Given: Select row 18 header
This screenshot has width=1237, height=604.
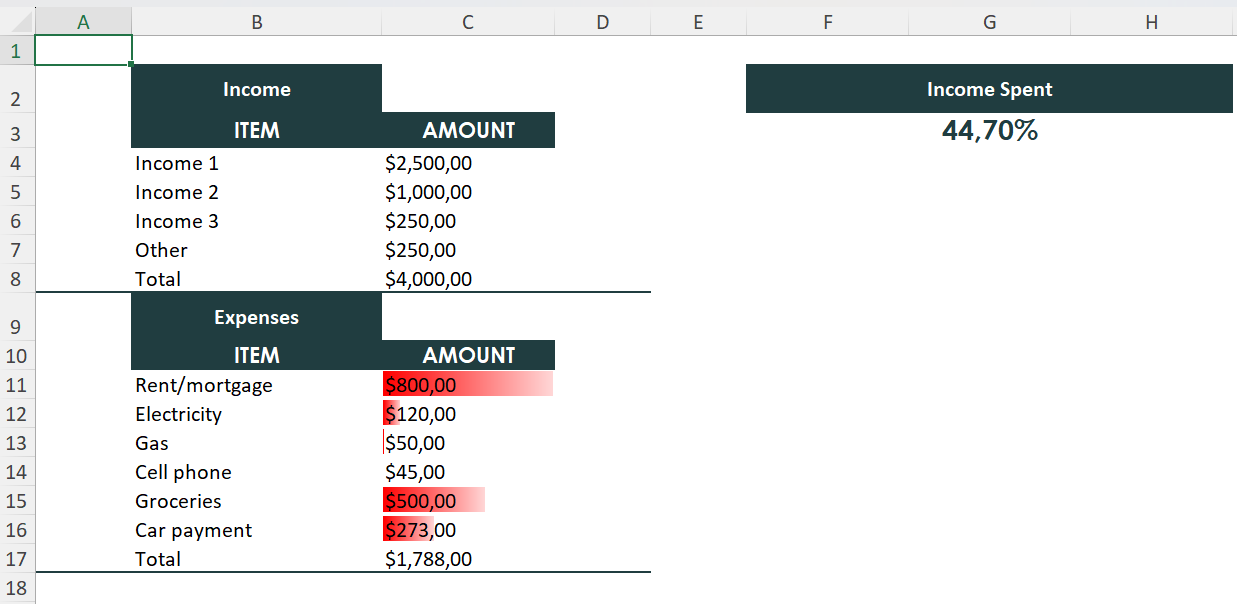Looking at the screenshot, I should (17, 588).
